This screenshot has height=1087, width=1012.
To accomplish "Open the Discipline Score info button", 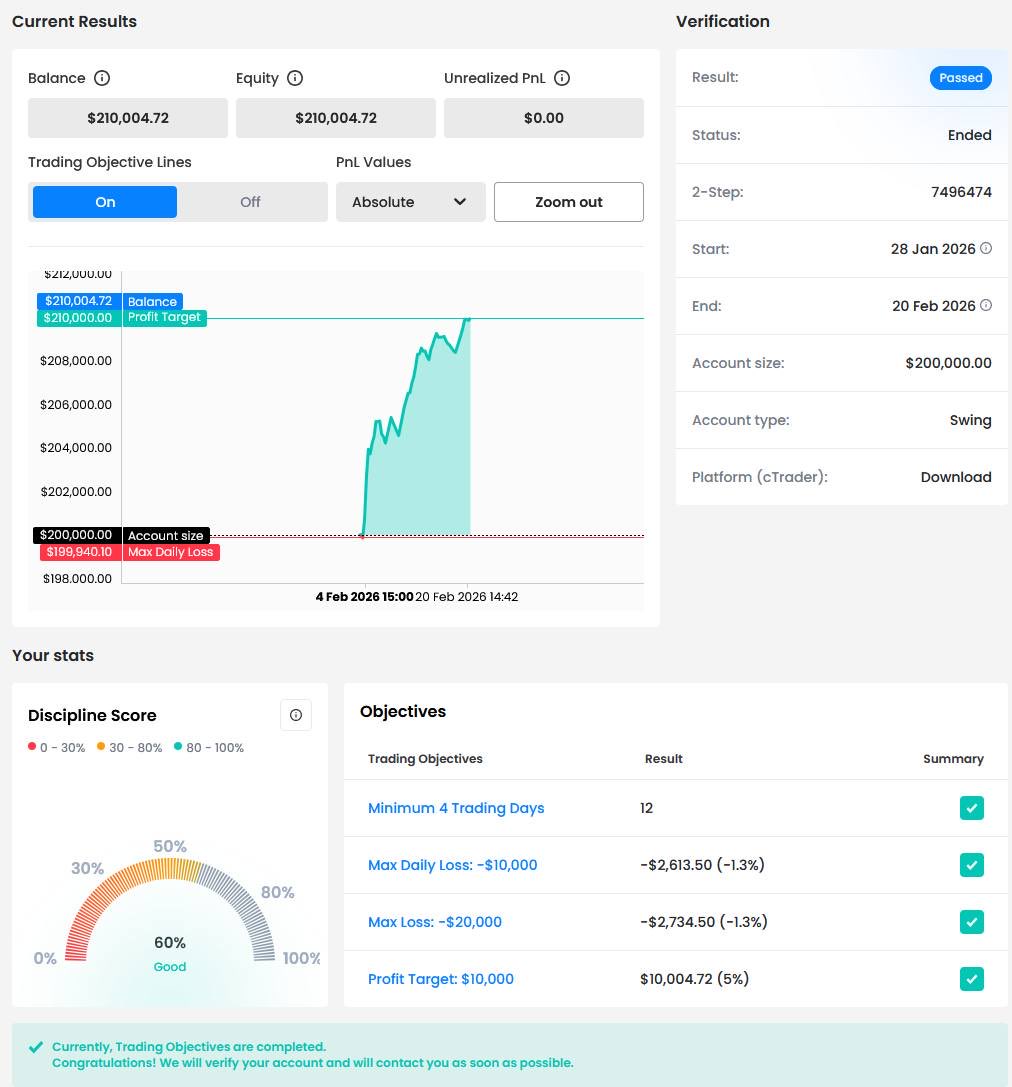I will tap(296, 715).
